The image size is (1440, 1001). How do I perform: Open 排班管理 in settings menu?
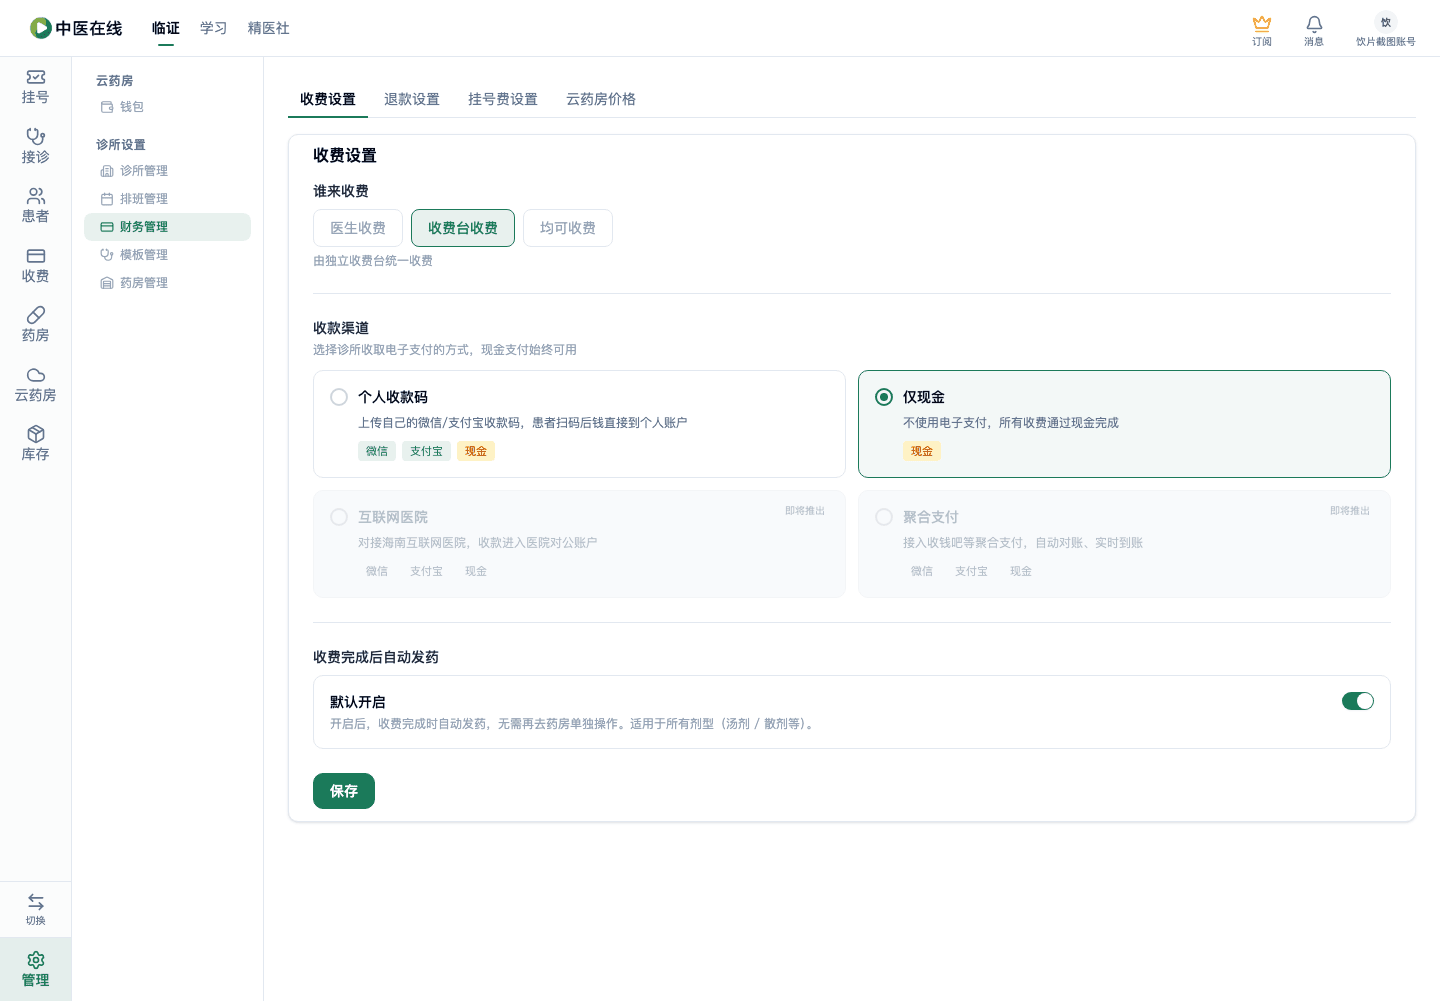(x=167, y=199)
